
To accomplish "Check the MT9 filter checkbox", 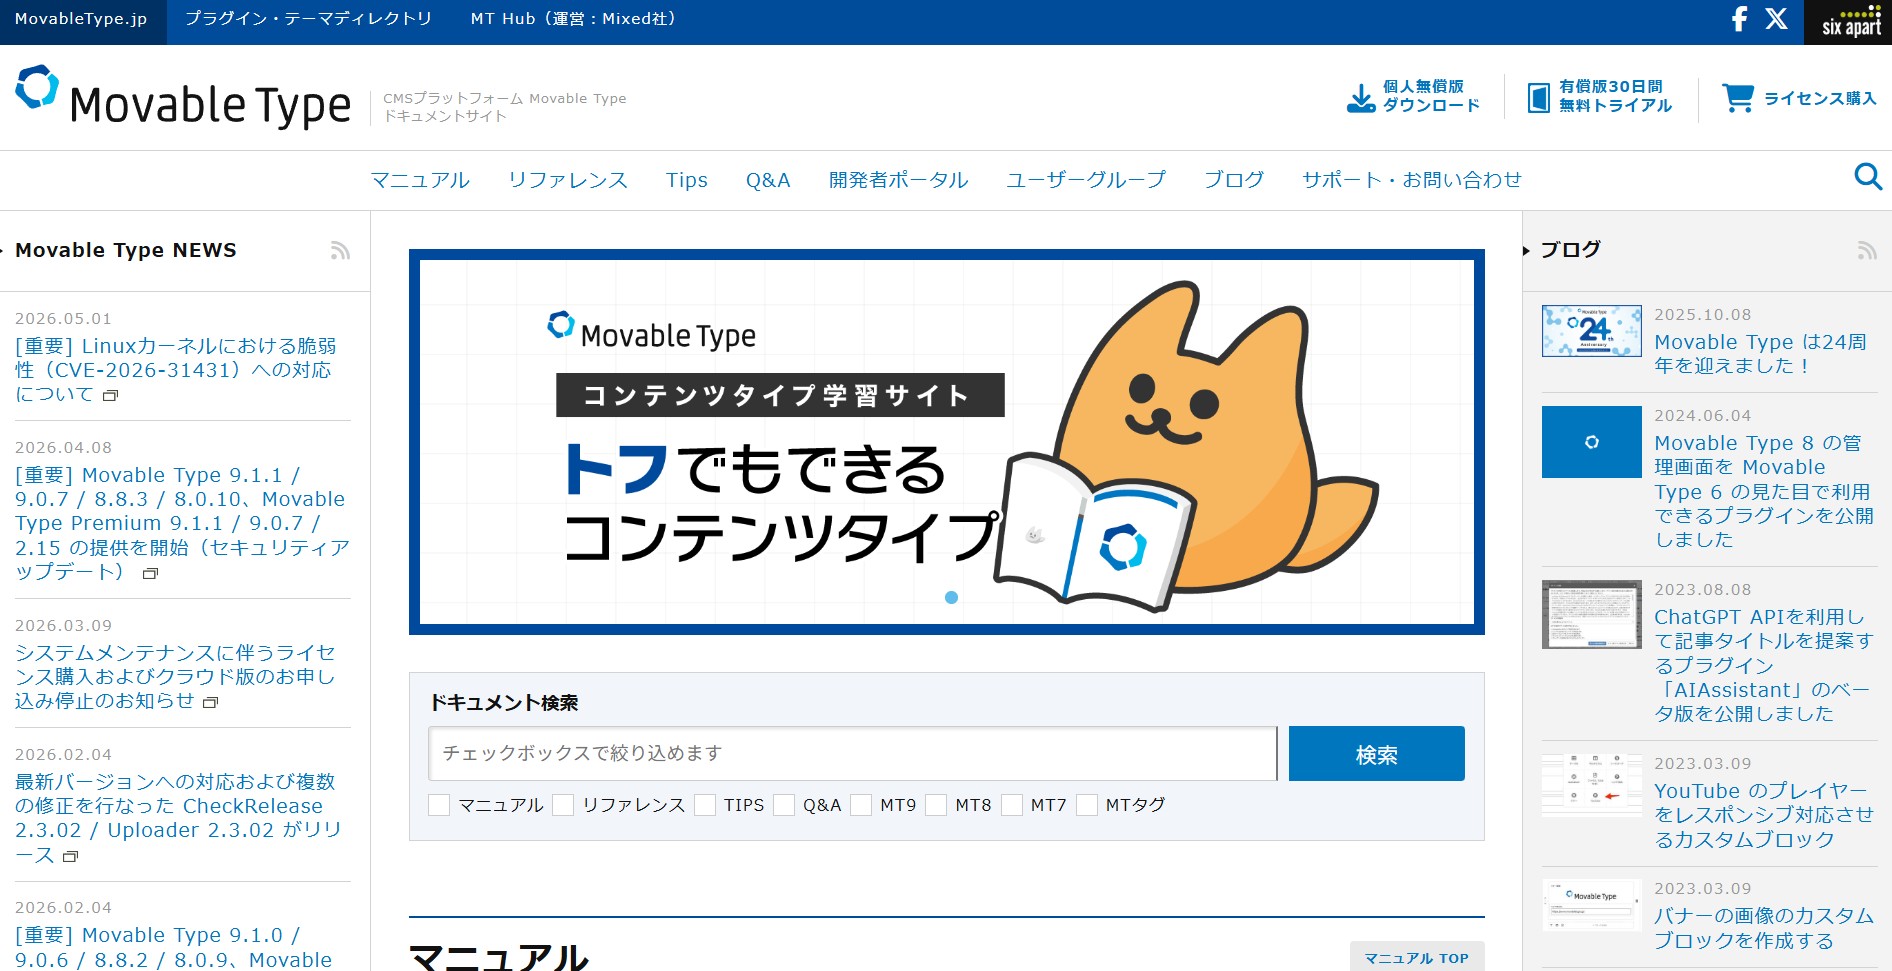I will (861, 805).
